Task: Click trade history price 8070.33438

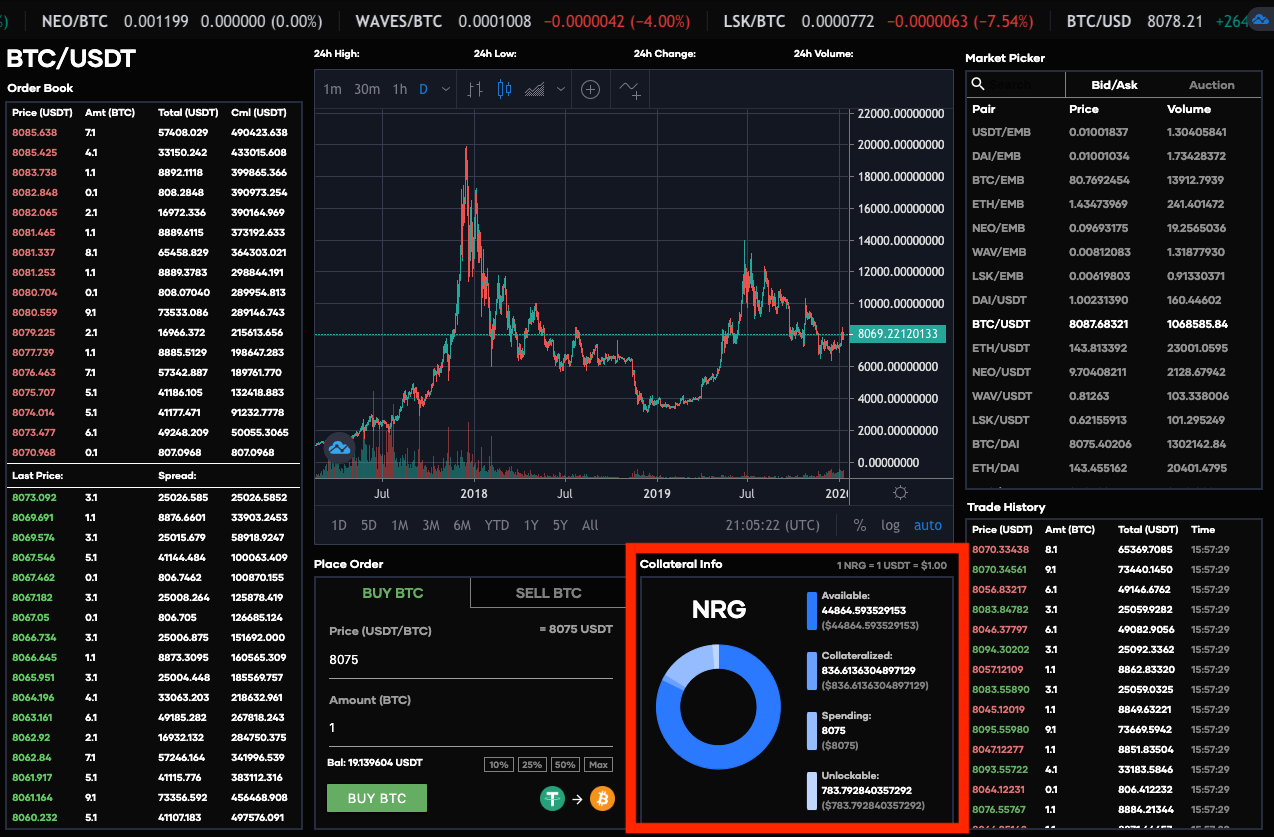Action: pyautogui.click(x=1001, y=549)
